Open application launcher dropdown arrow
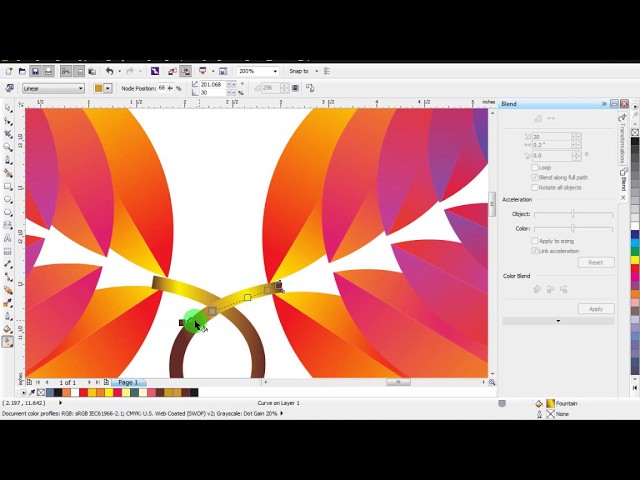Image resolution: width=640 pixels, height=480 pixels. pyautogui.click(x=213, y=71)
